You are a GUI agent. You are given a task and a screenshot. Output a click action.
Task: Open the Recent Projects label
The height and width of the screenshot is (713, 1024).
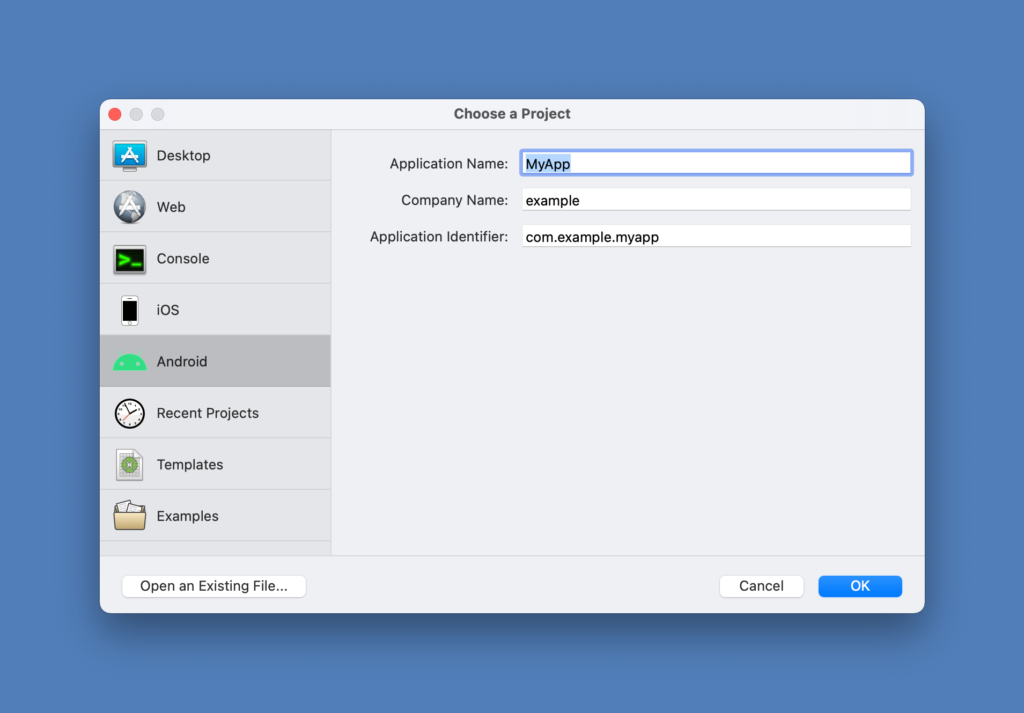point(208,413)
